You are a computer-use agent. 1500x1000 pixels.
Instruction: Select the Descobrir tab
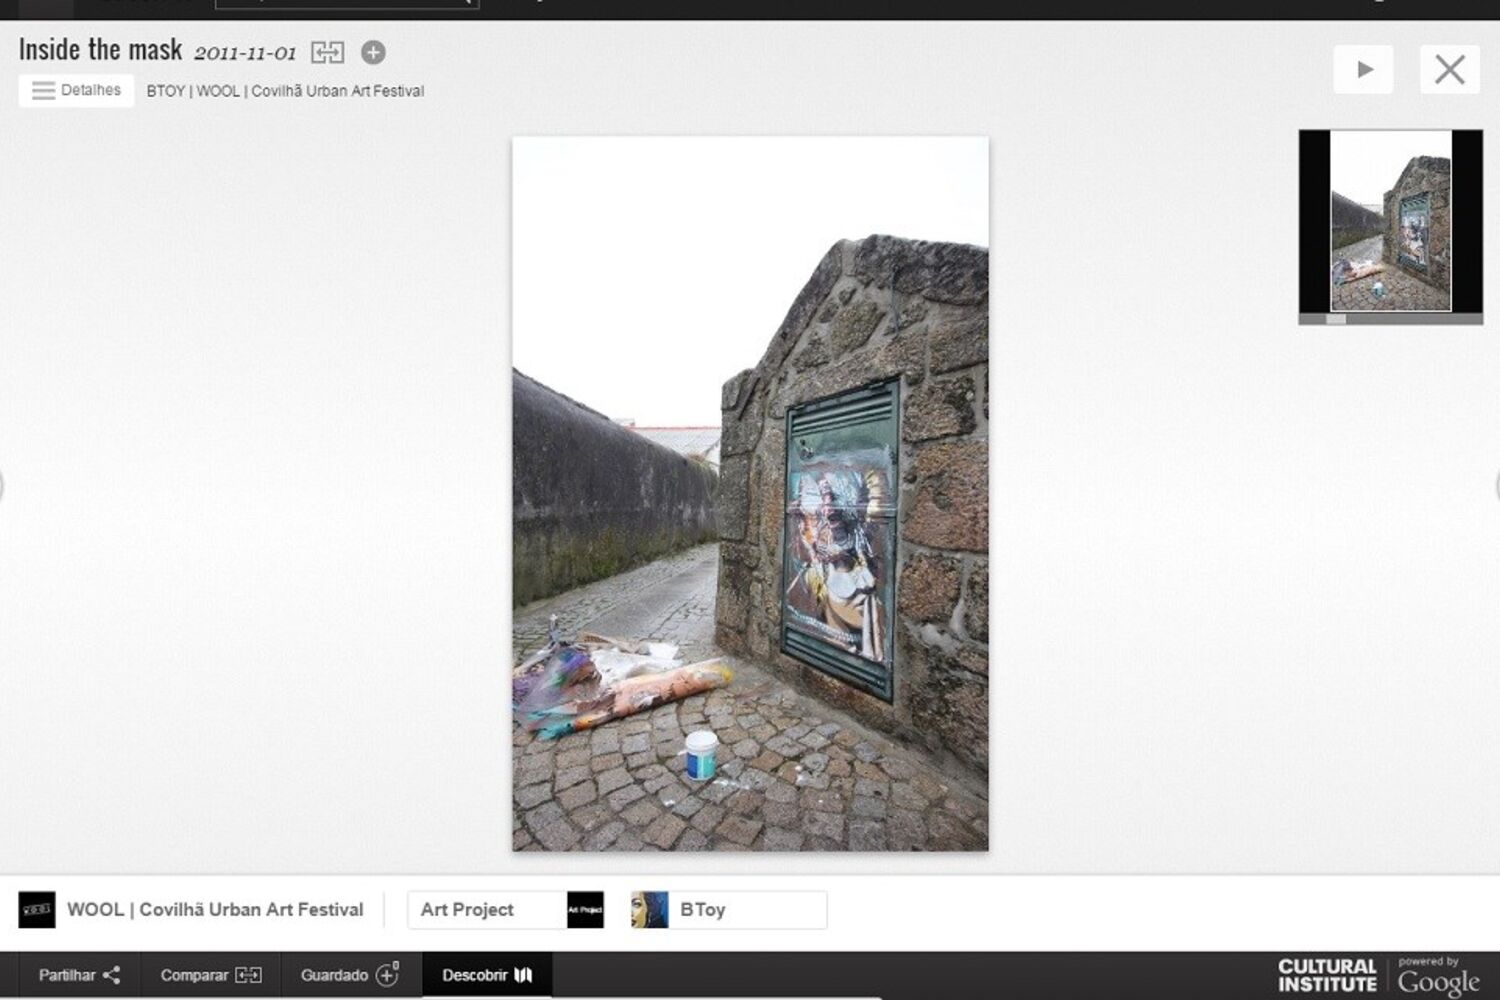487,975
